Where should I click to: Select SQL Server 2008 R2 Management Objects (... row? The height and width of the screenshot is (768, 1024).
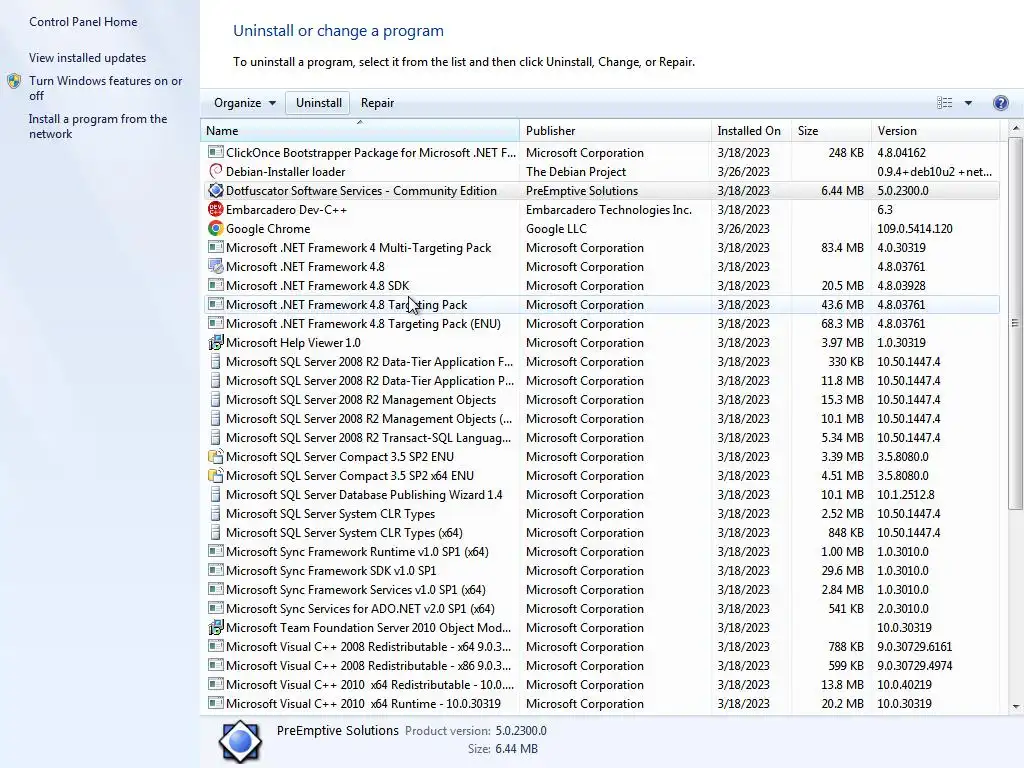click(601, 419)
